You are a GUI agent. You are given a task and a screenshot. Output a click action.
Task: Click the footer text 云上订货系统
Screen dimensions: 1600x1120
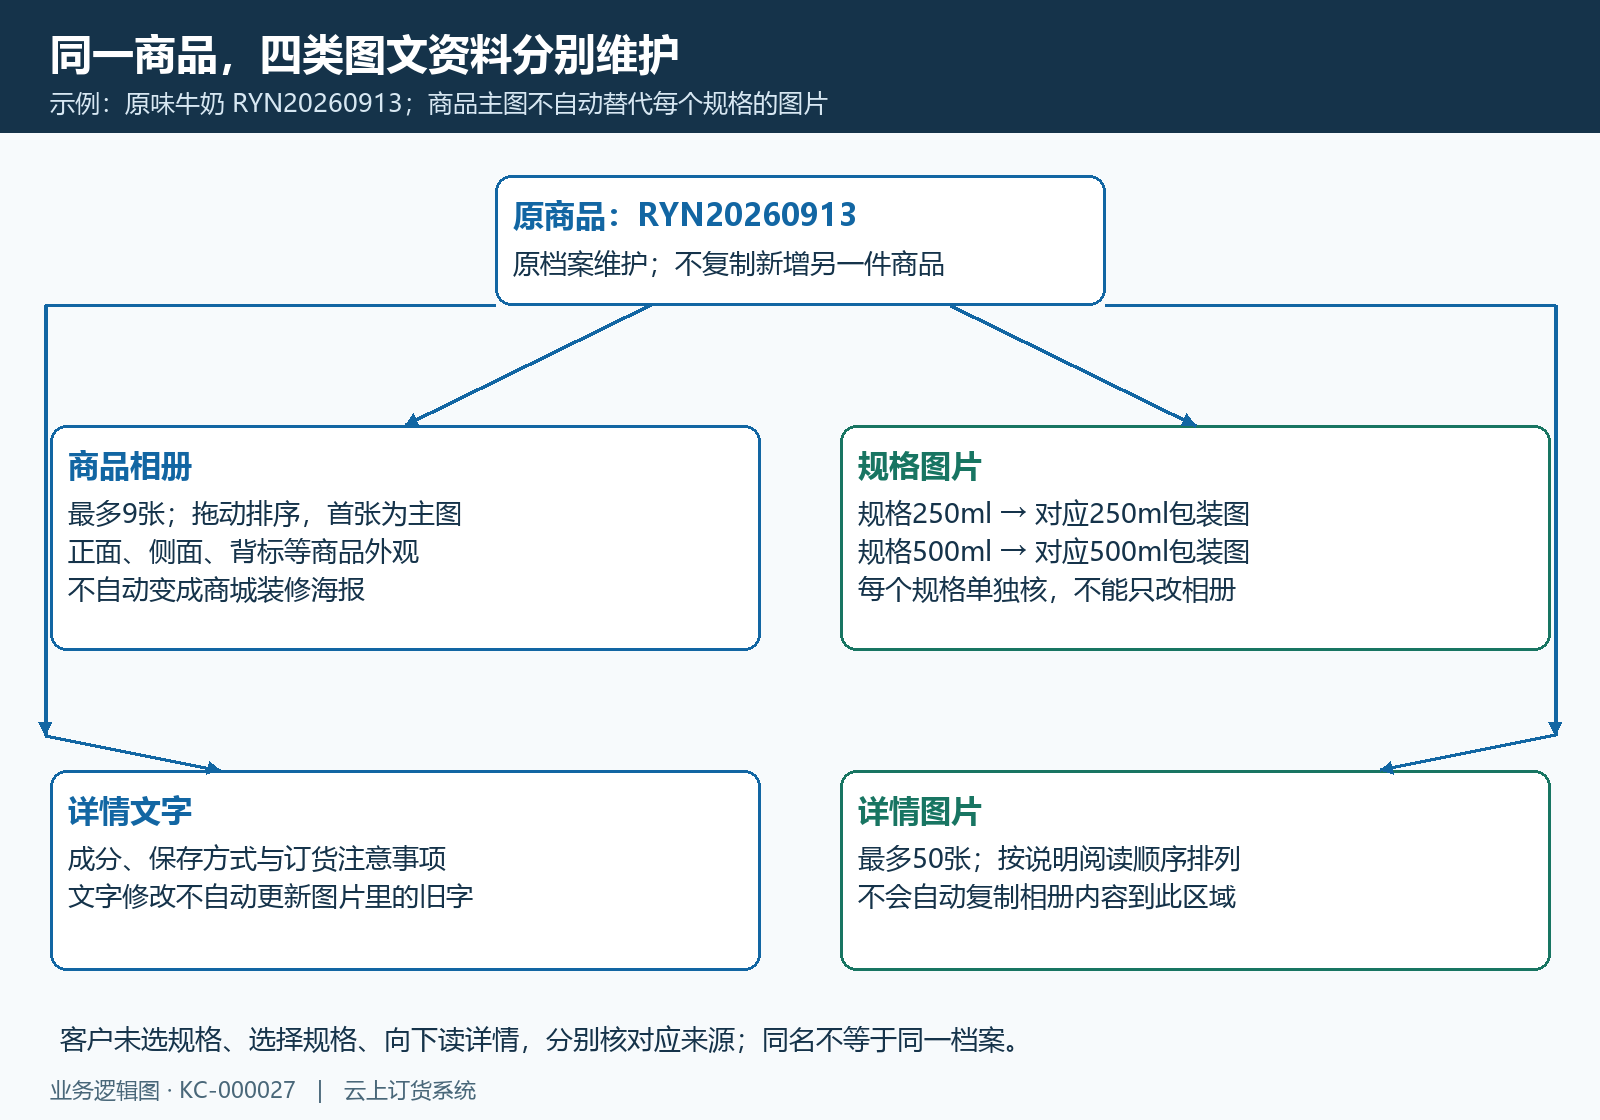pyautogui.click(x=410, y=1090)
